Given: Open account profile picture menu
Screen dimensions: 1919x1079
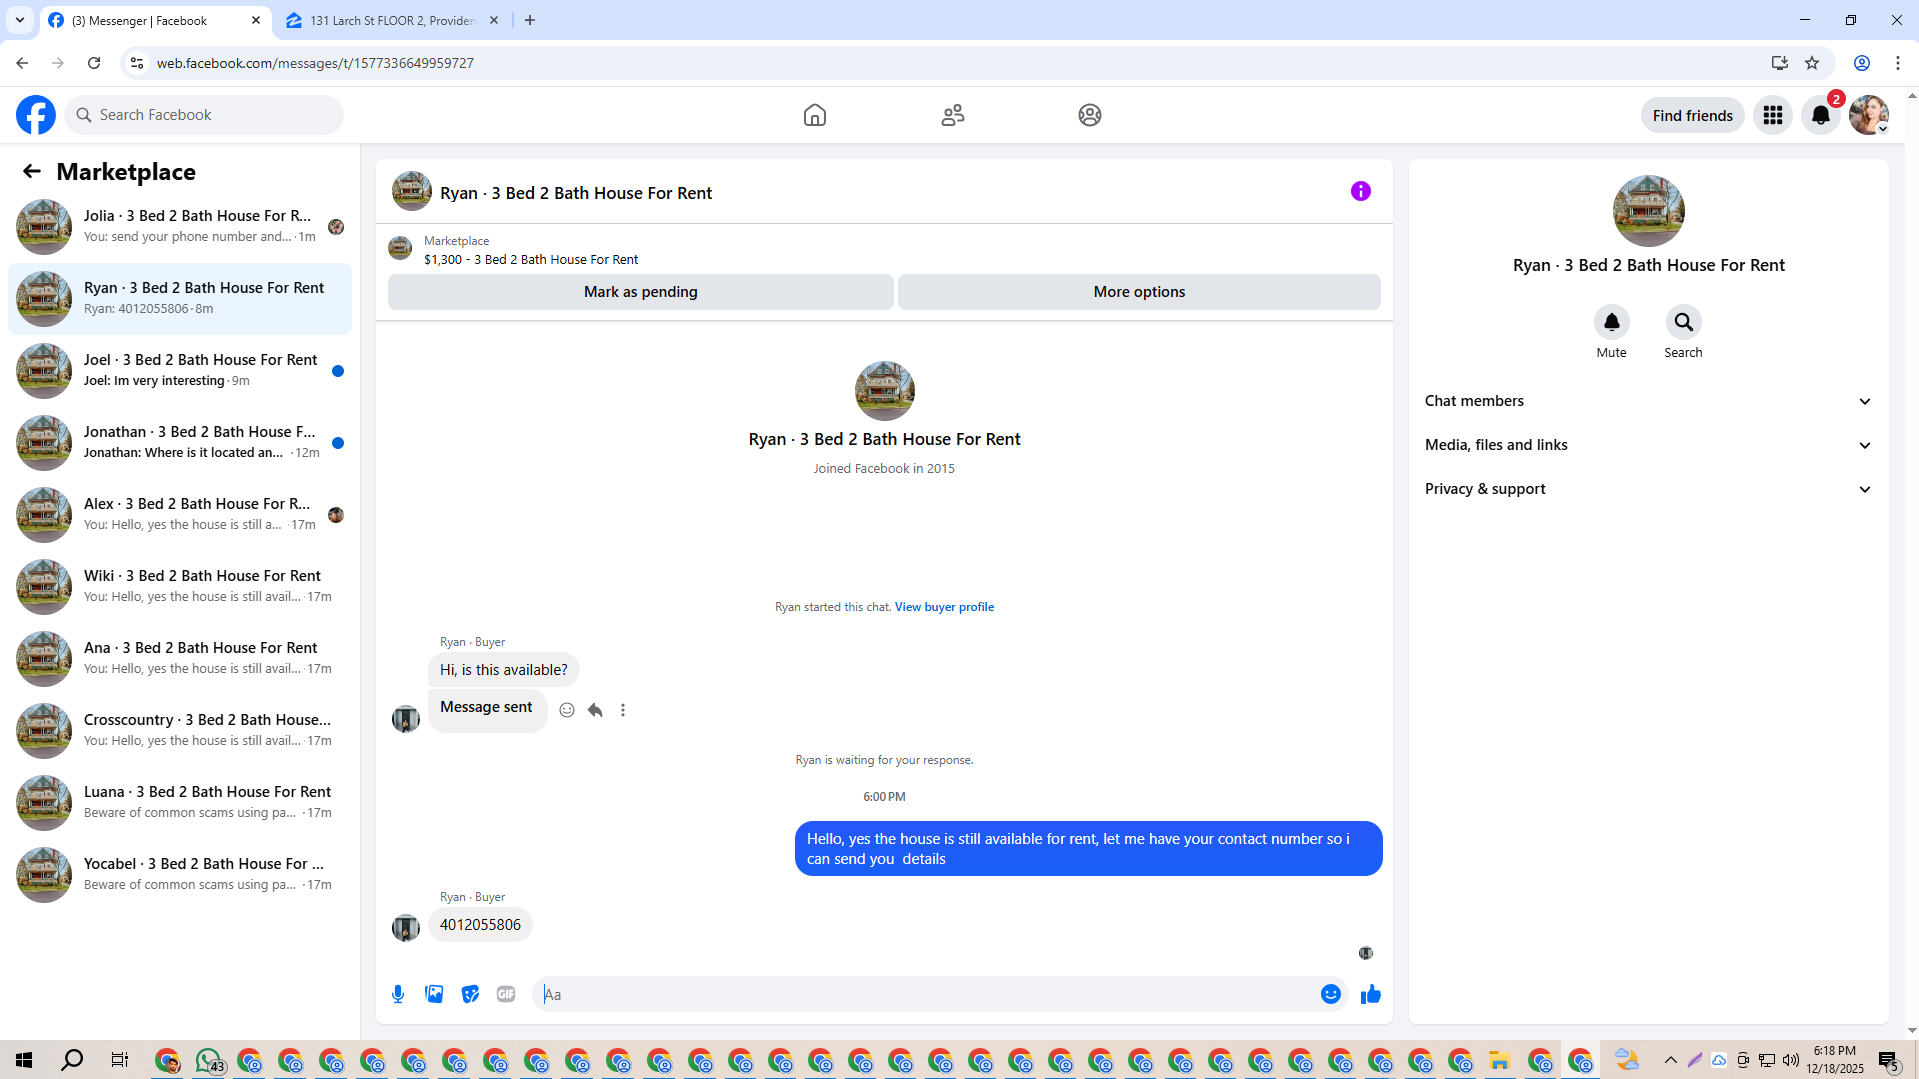Looking at the screenshot, I should (1869, 115).
